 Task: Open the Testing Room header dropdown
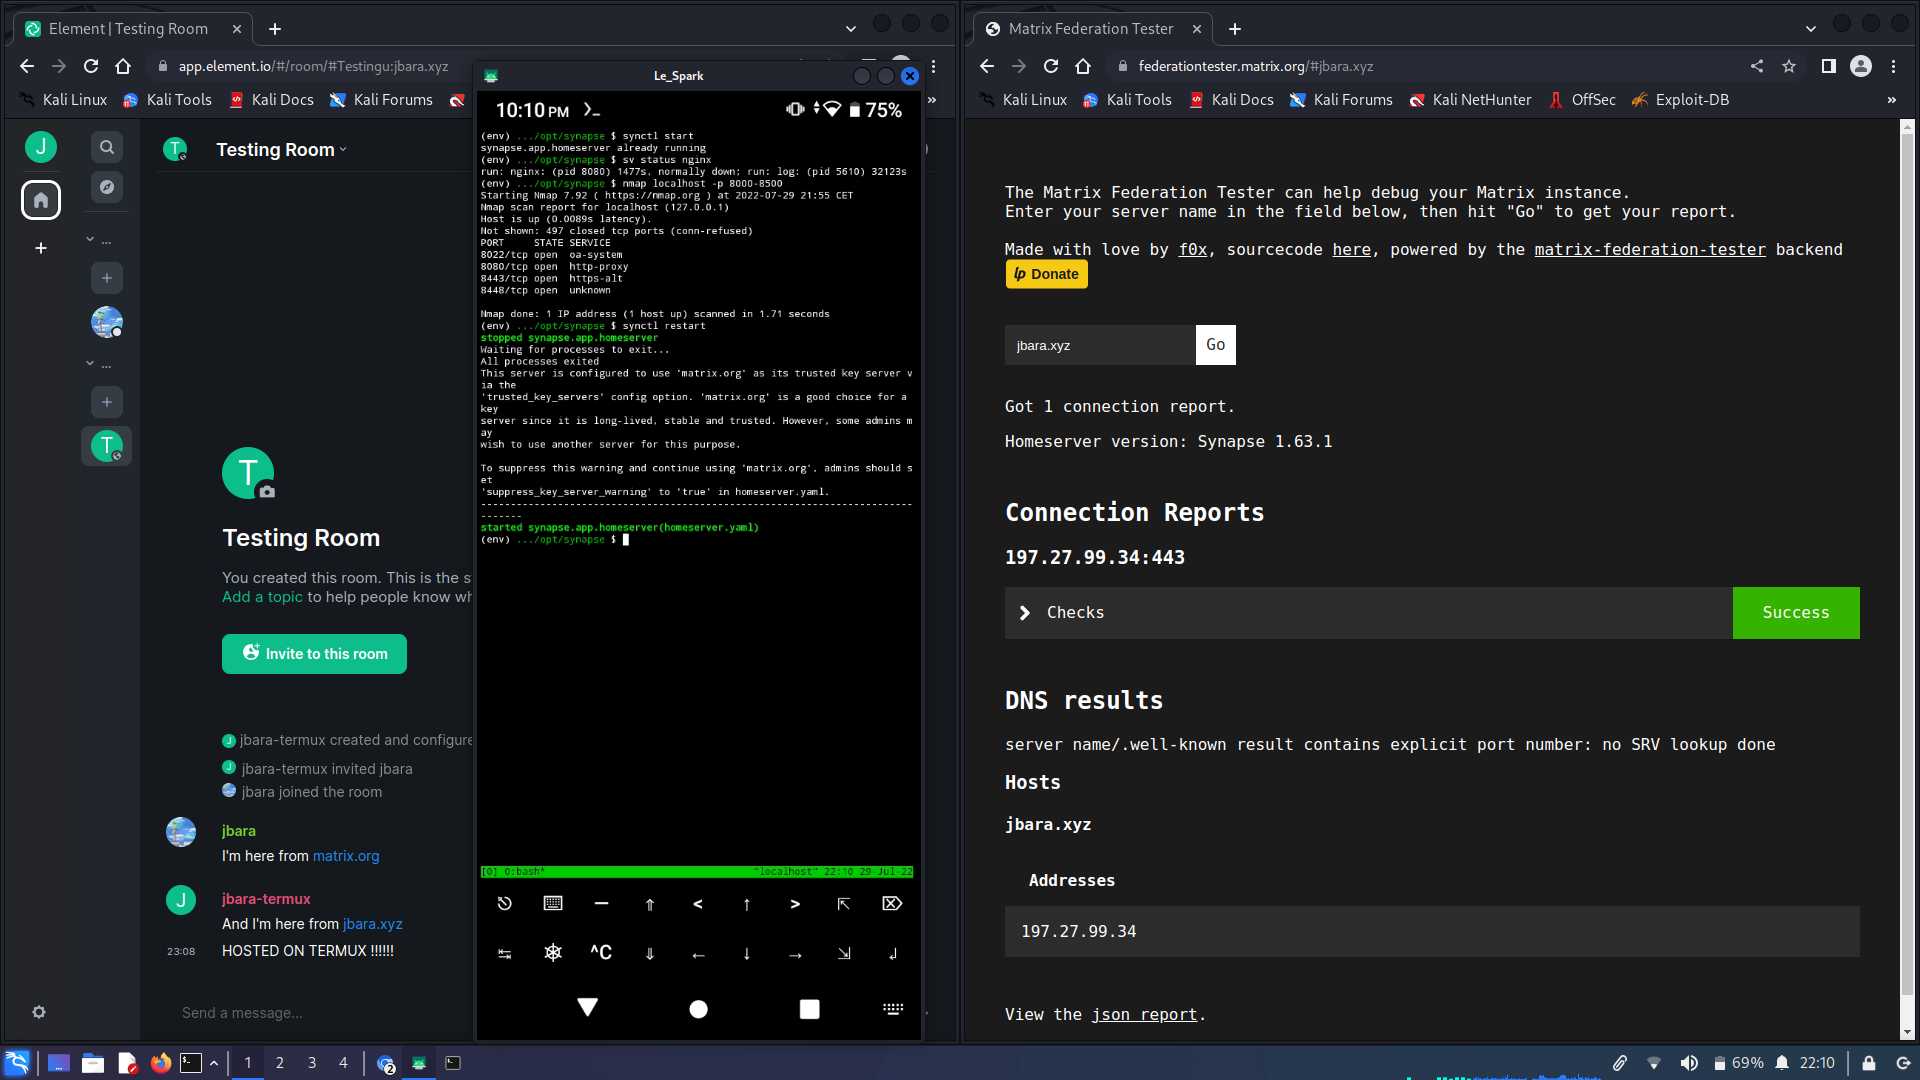[x=282, y=150]
